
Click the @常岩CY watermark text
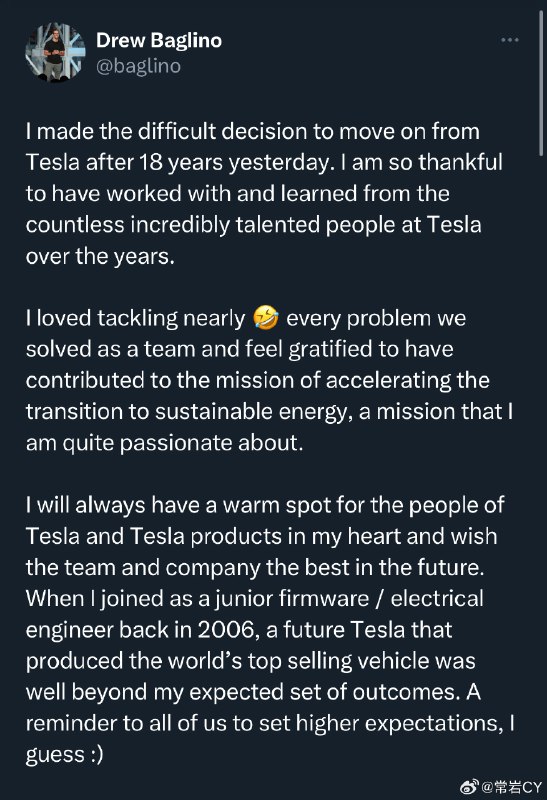pos(511,787)
